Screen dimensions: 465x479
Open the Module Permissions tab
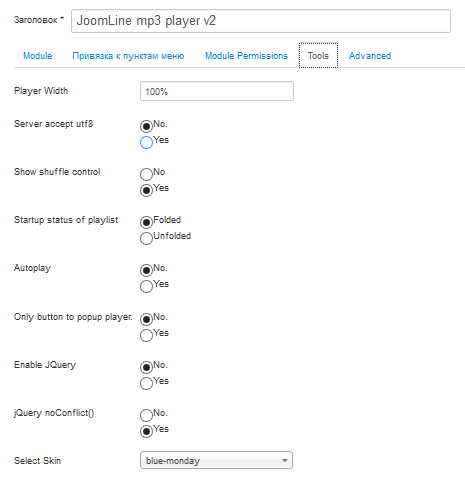click(246, 56)
